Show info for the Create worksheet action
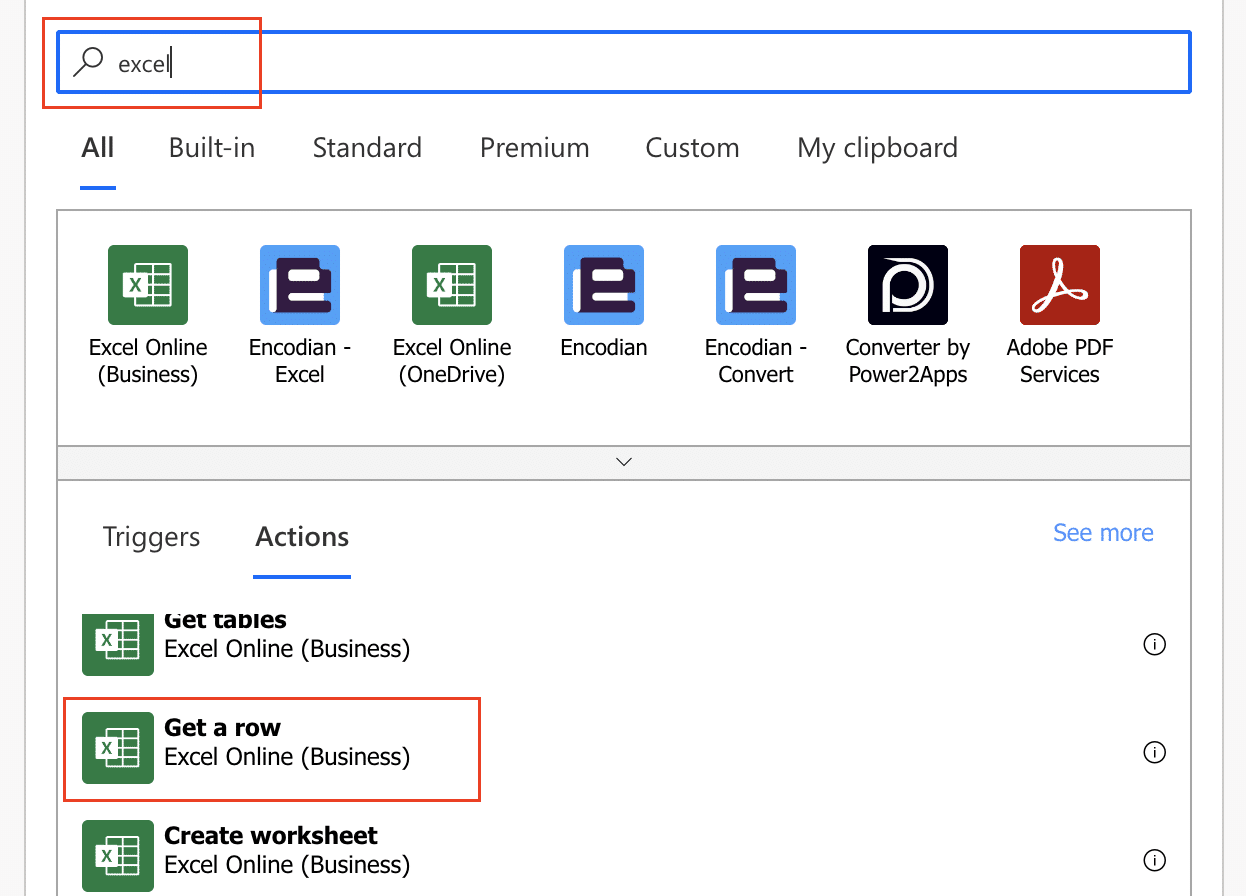Screen dimensions: 1246x896 tap(1154, 860)
